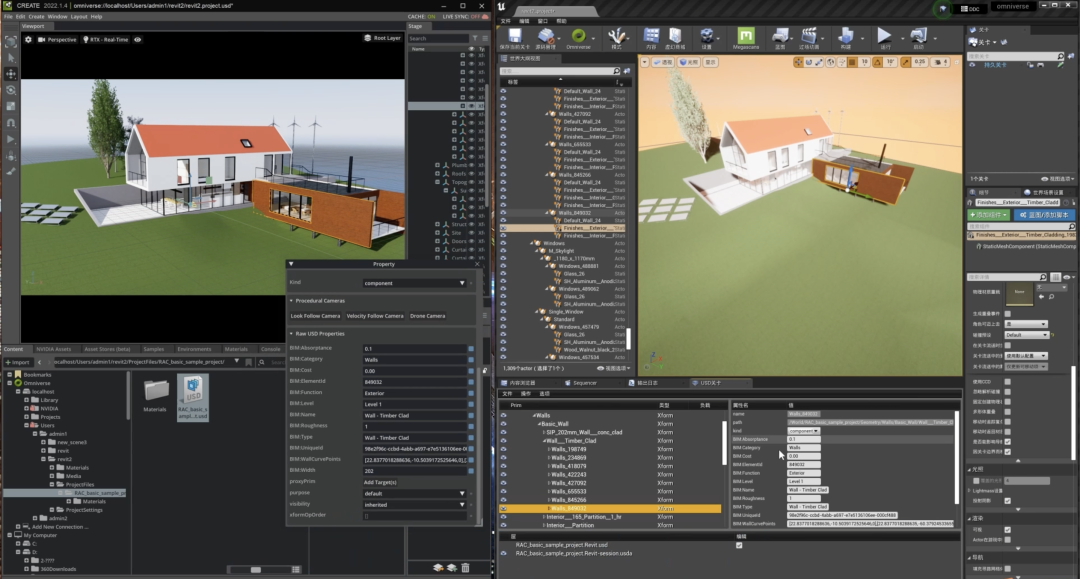Toggle translate gizmo in Unreal viewport
This screenshot has height=579, width=1080.
pyautogui.click(x=798, y=62)
